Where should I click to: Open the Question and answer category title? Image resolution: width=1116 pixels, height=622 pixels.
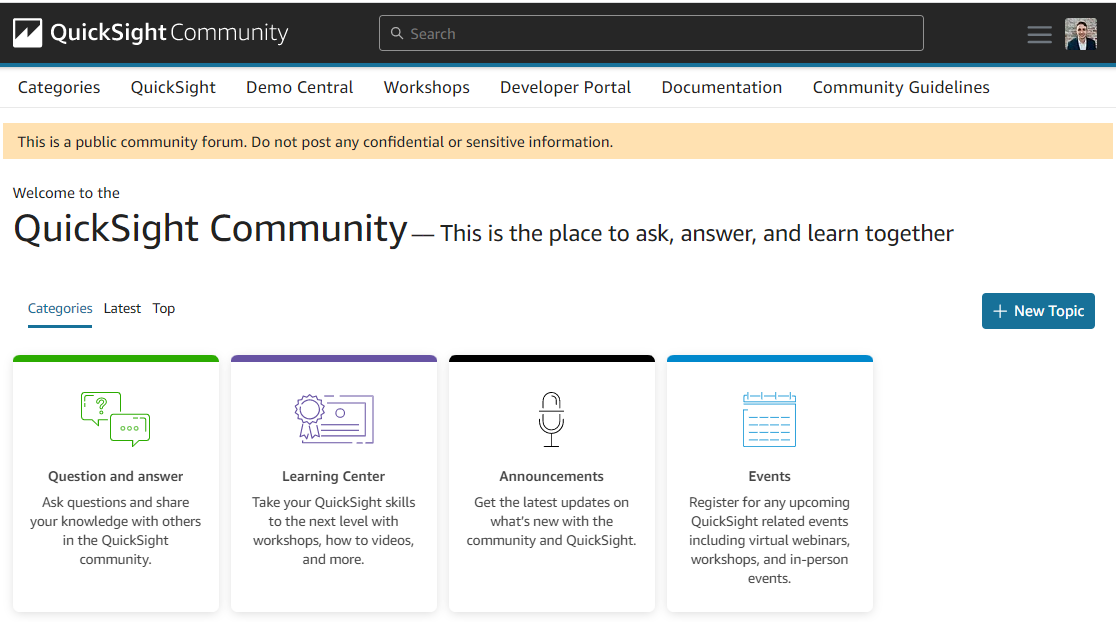tap(115, 476)
